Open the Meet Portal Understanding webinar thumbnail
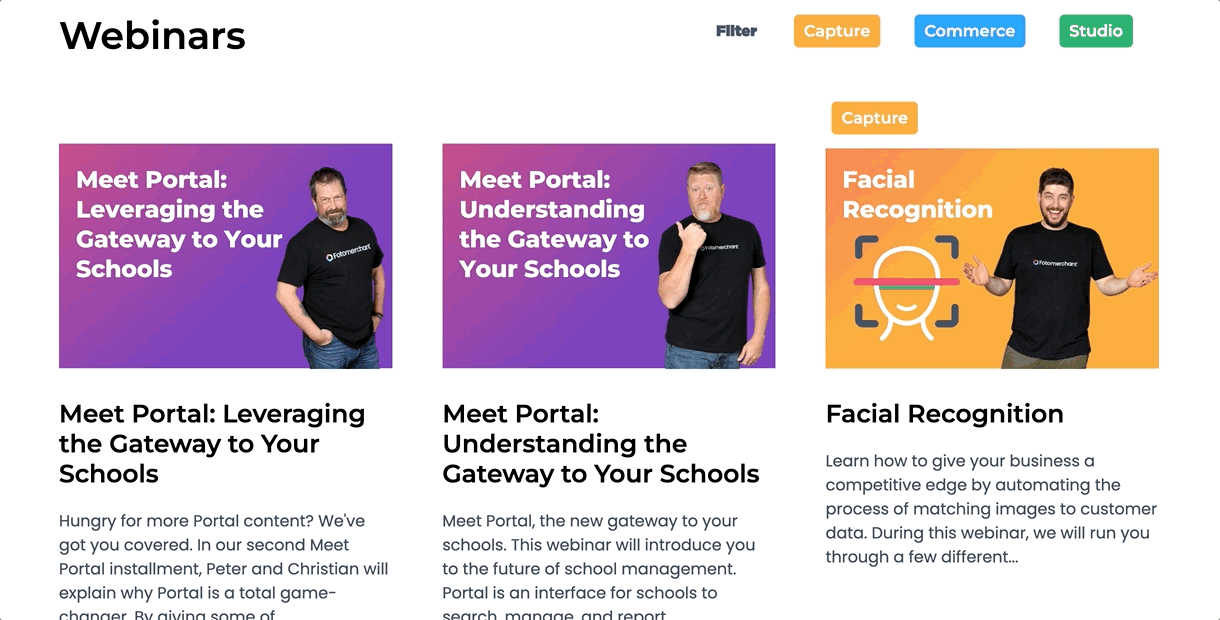1220x620 pixels. 609,256
